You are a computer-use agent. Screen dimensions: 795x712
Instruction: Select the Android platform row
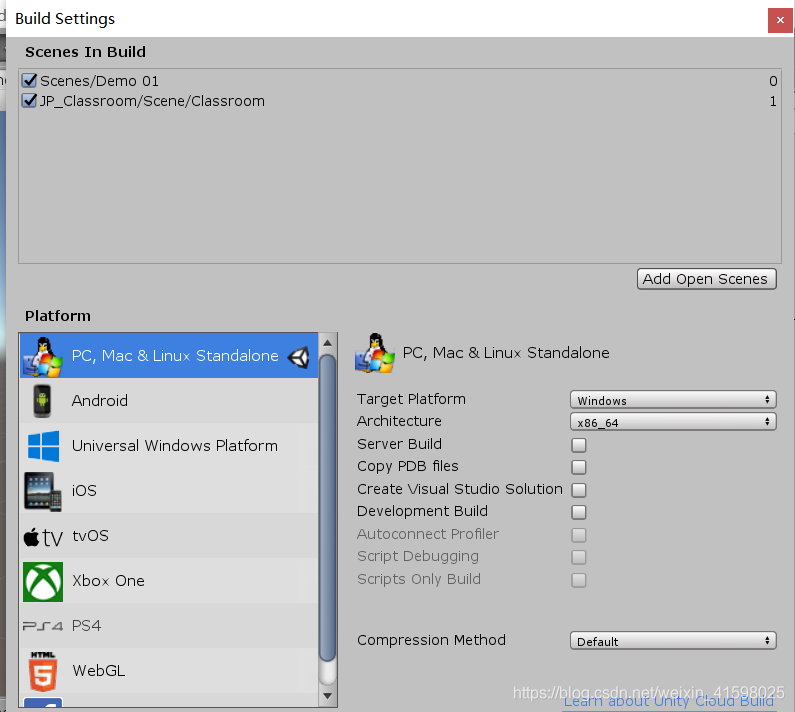pos(169,401)
